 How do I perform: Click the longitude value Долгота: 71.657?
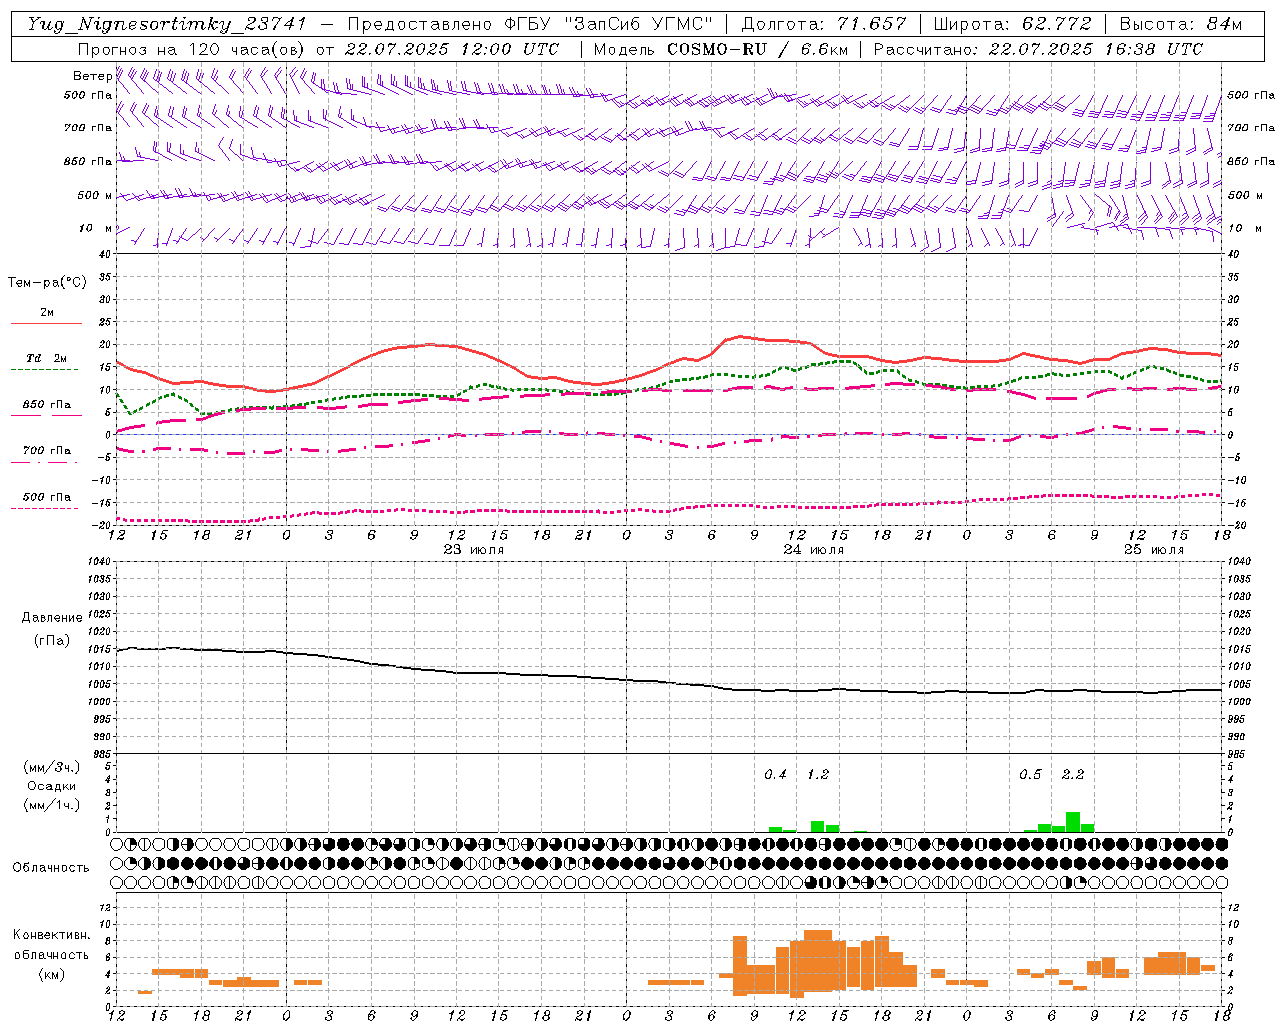pos(824,24)
